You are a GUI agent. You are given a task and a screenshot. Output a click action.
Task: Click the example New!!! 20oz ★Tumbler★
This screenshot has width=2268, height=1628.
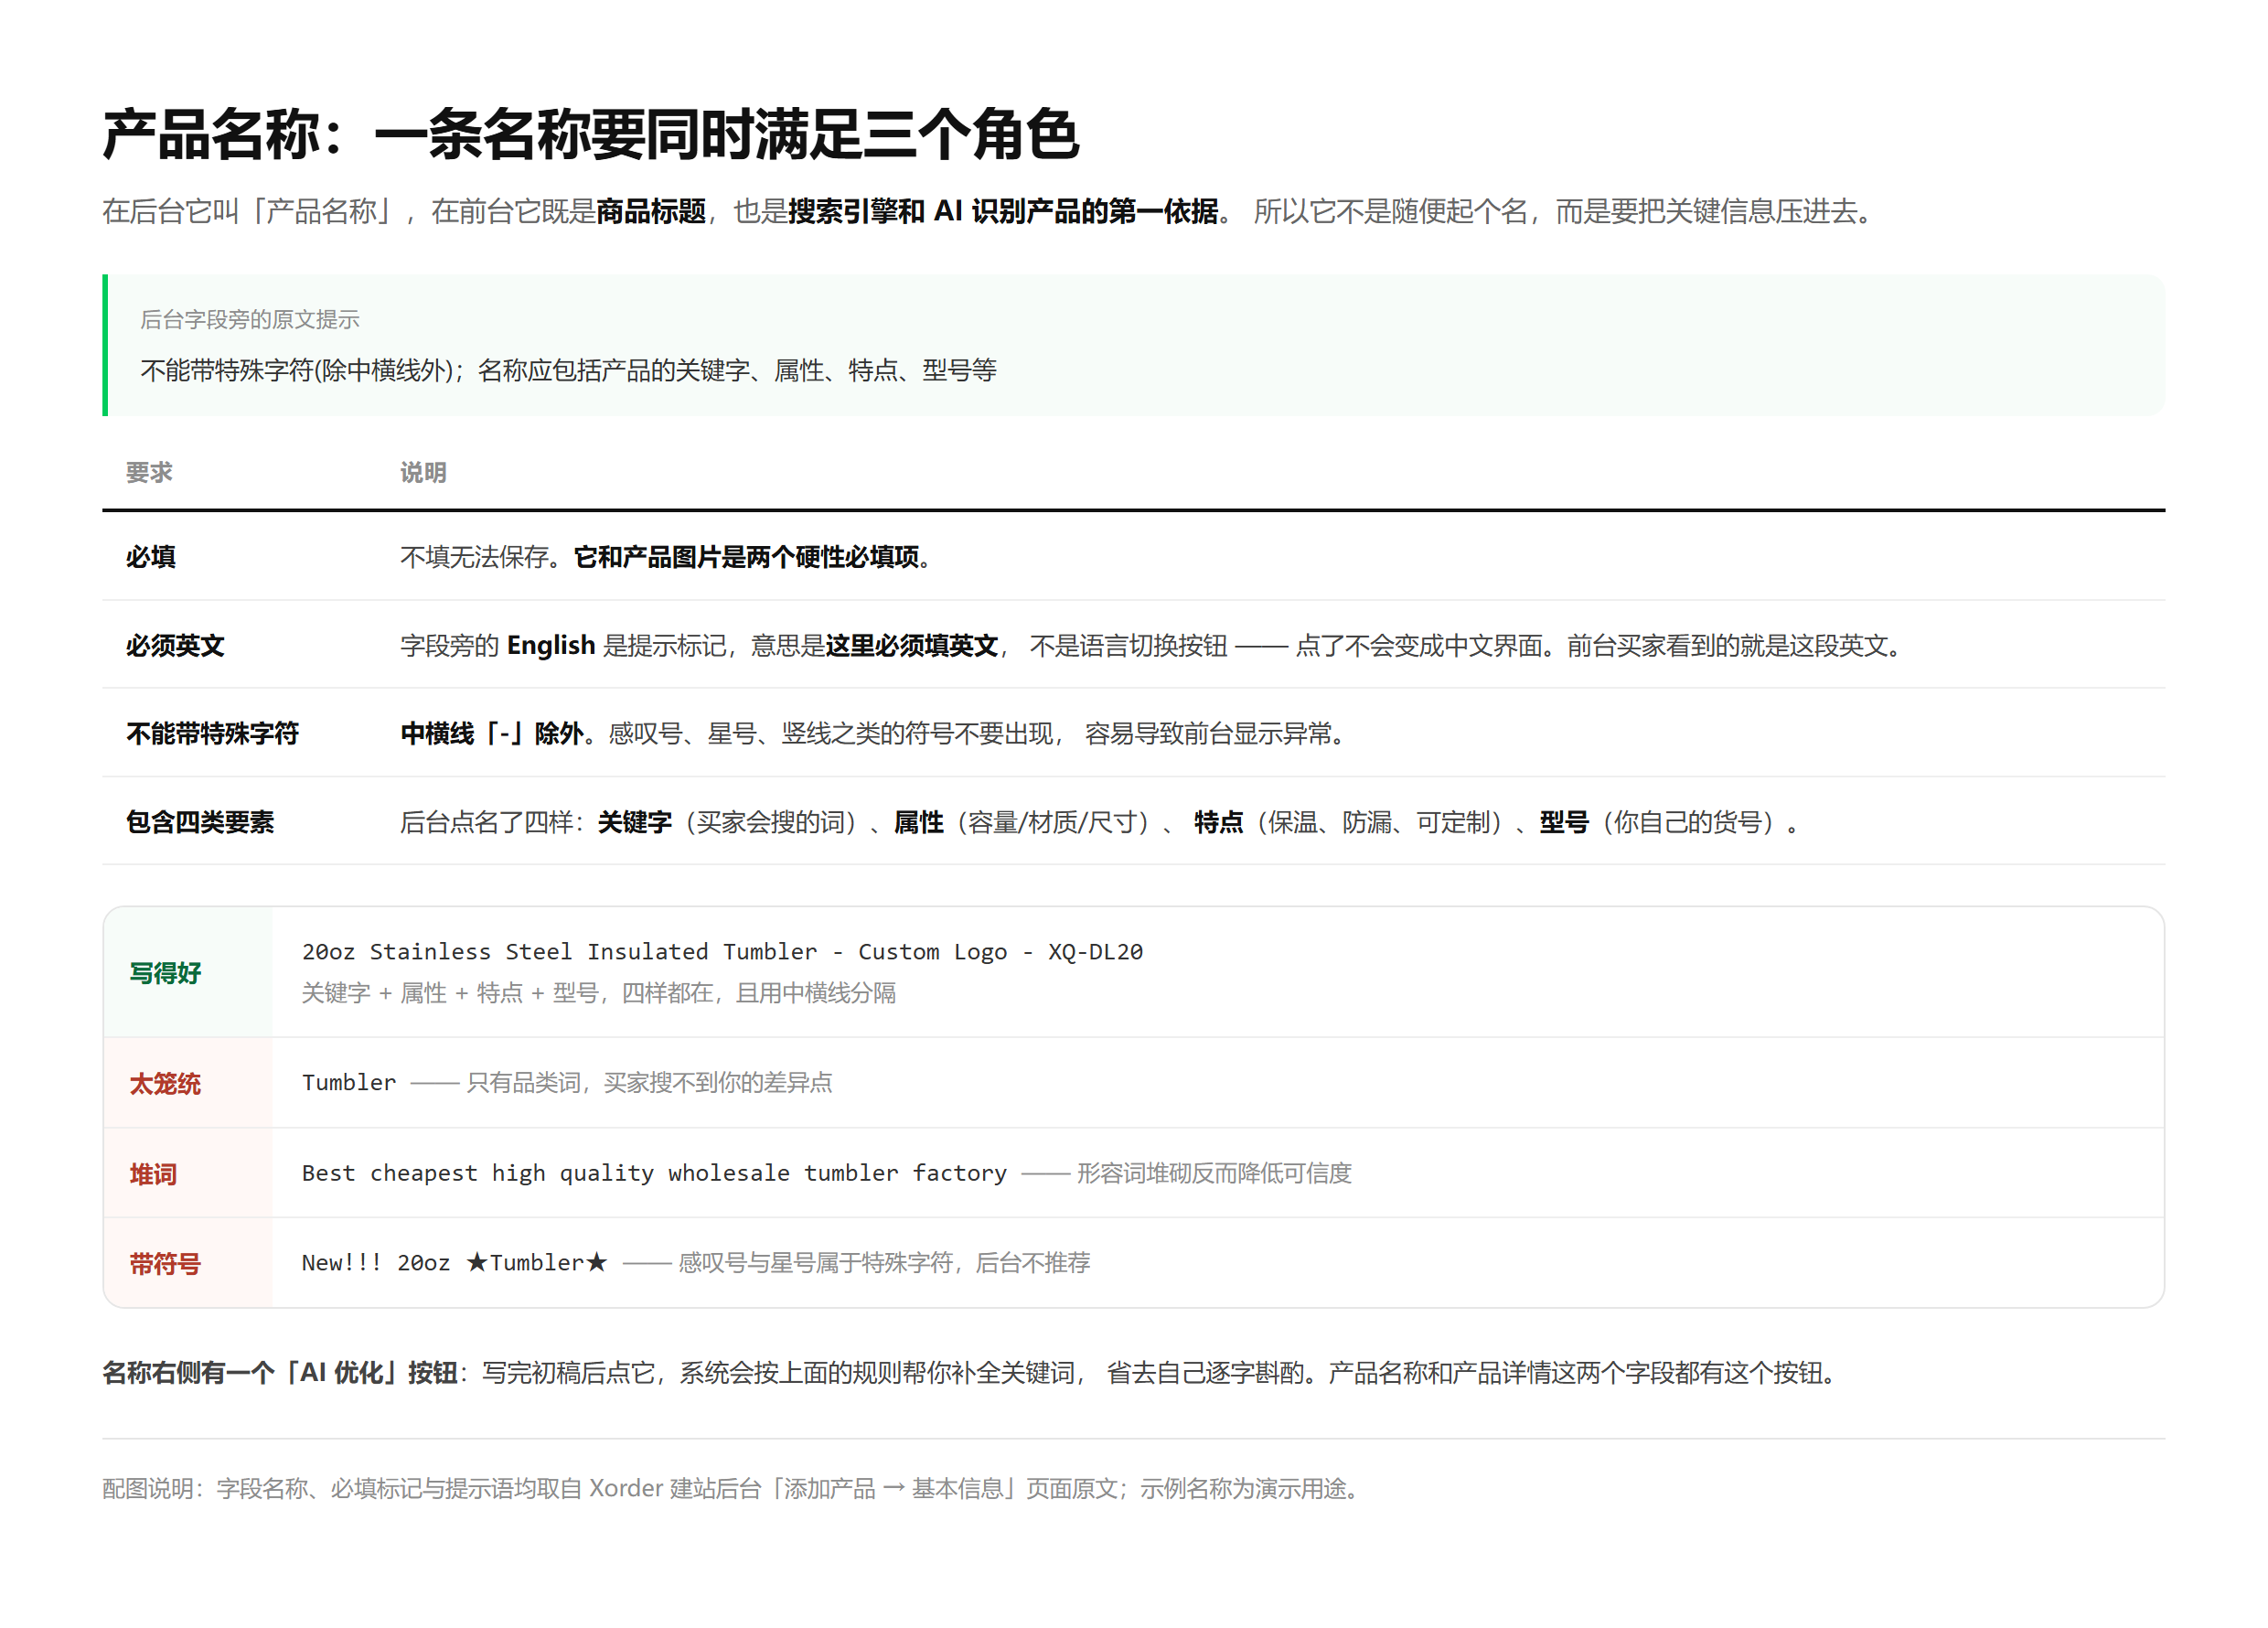point(455,1262)
